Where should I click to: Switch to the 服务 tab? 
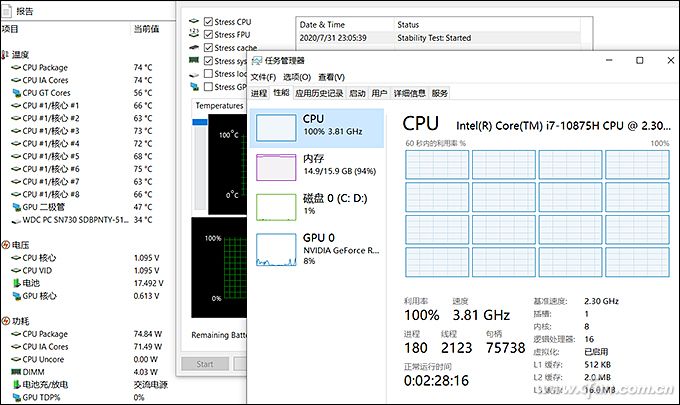439,93
